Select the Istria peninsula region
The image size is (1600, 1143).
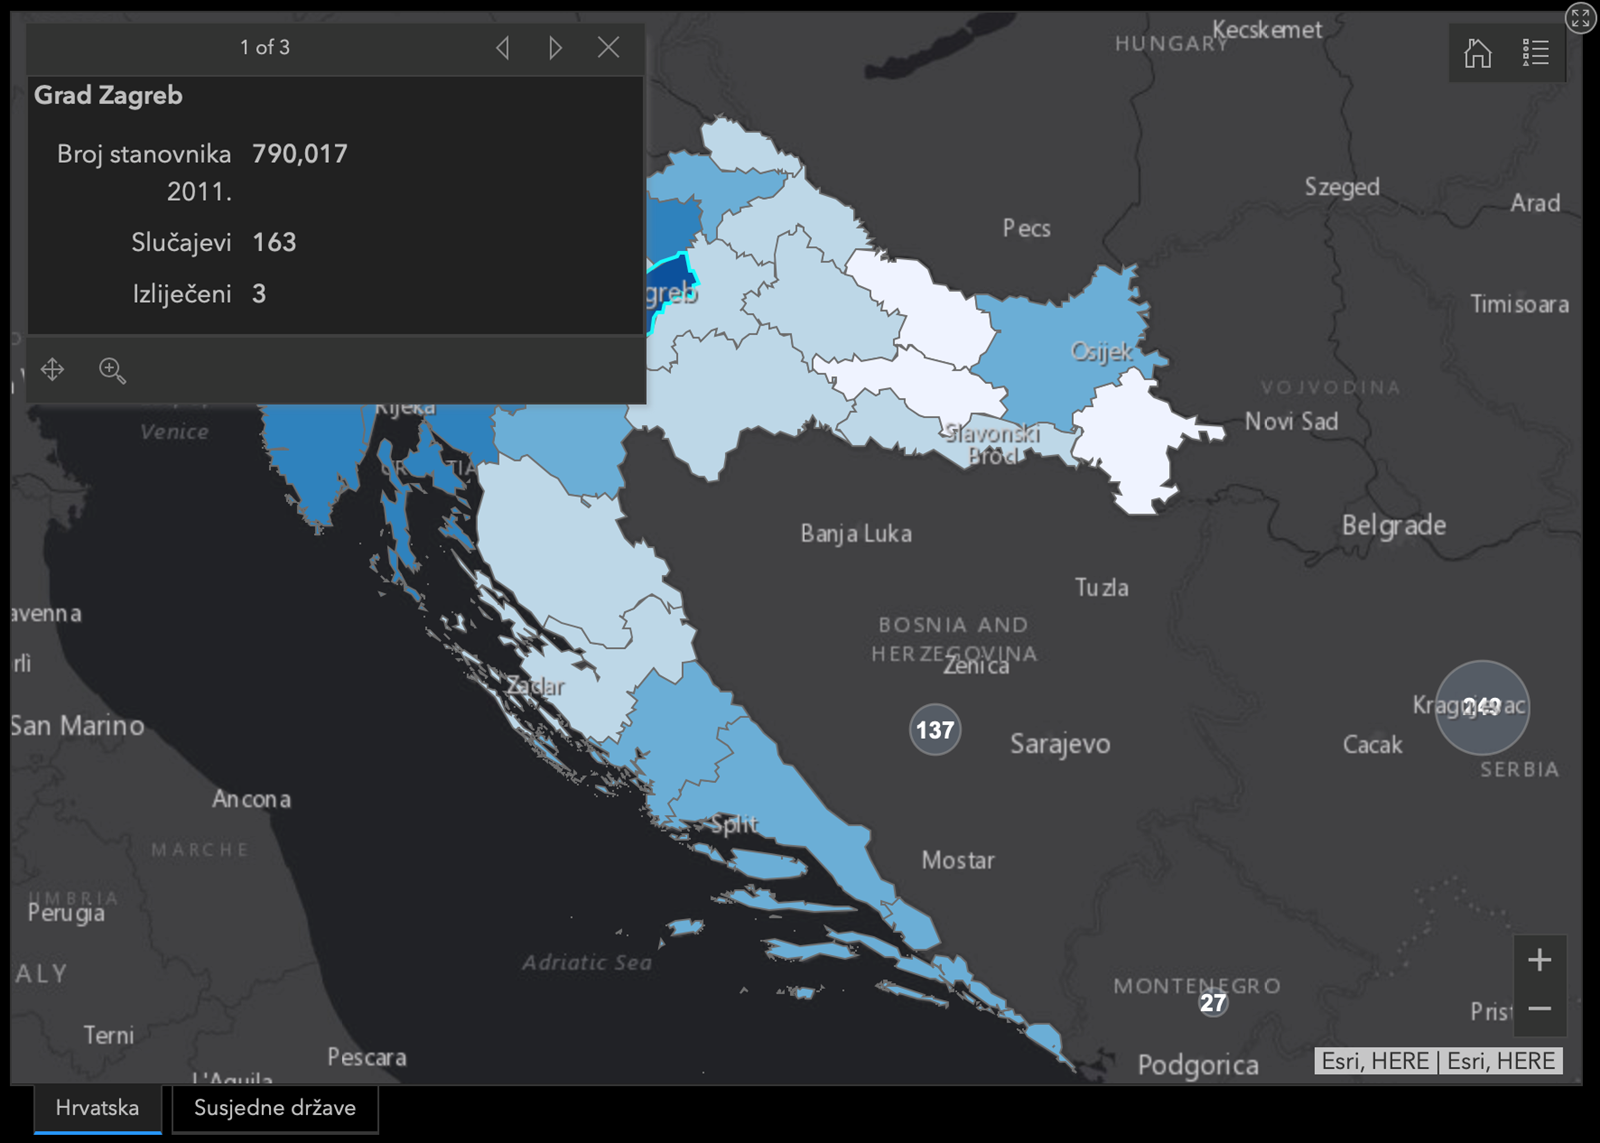click(315, 455)
